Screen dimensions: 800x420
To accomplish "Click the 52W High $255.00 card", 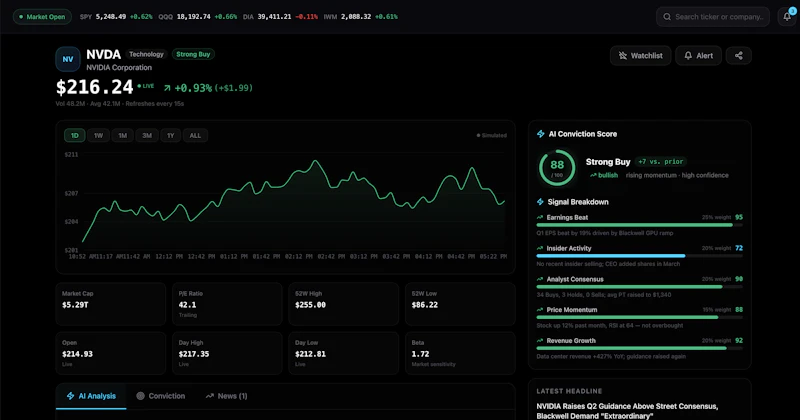I will pos(343,304).
